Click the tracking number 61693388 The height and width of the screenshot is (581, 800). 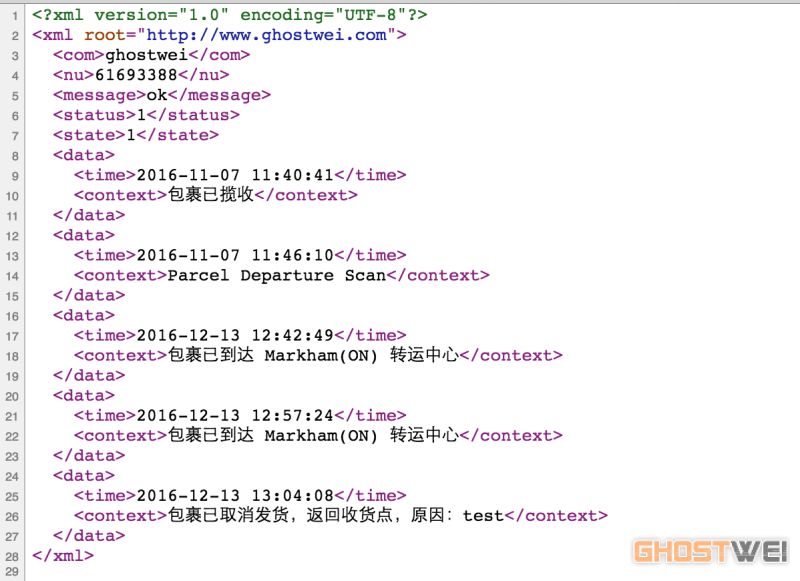tap(136, 75)
